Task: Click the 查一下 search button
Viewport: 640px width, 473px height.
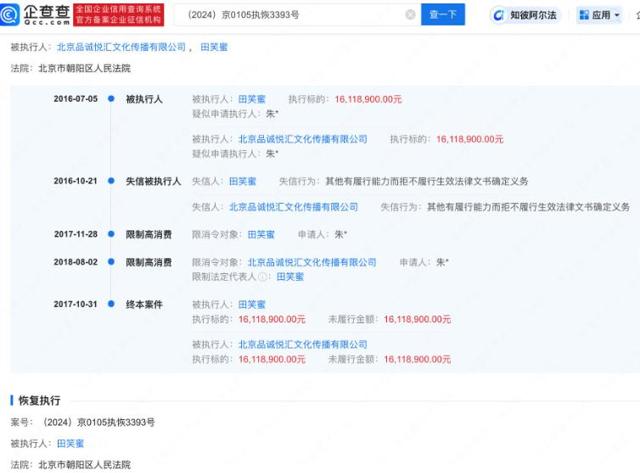Action: click(443, 15)
